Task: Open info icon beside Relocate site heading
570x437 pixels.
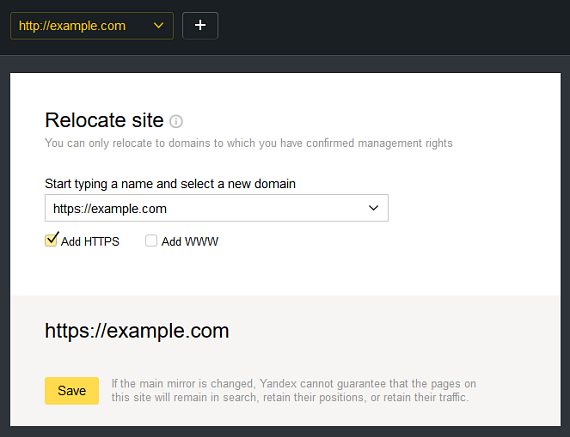Action: coord(176,121)
